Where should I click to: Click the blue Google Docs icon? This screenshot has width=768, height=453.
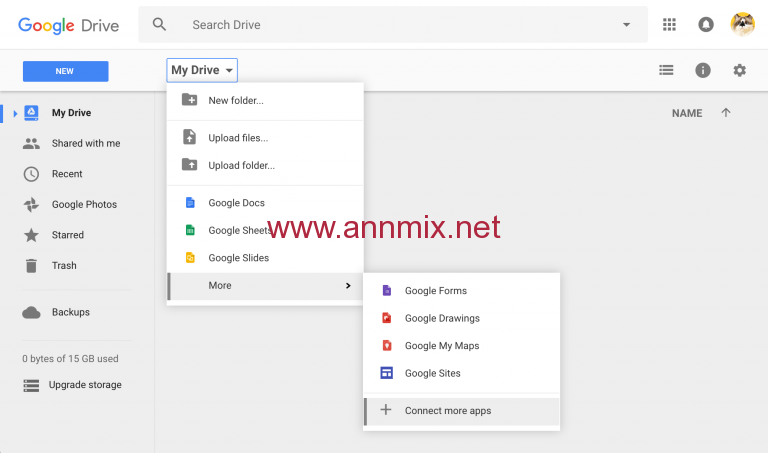point(190,202)
